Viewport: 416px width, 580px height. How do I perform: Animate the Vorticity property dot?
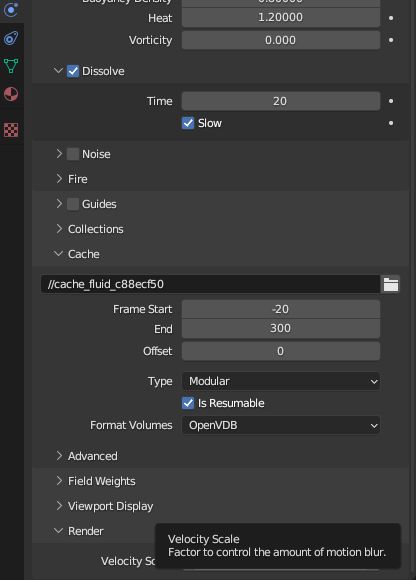coord(391,40)
